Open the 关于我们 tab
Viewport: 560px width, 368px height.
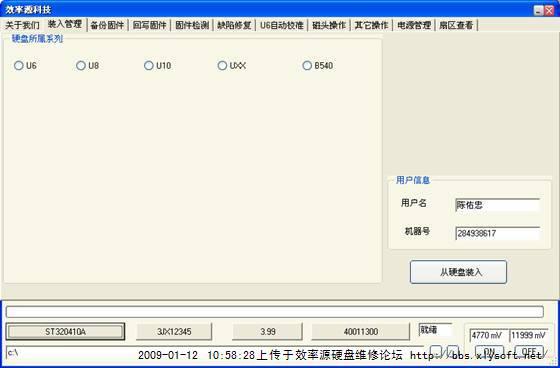(x=22, y=25)
